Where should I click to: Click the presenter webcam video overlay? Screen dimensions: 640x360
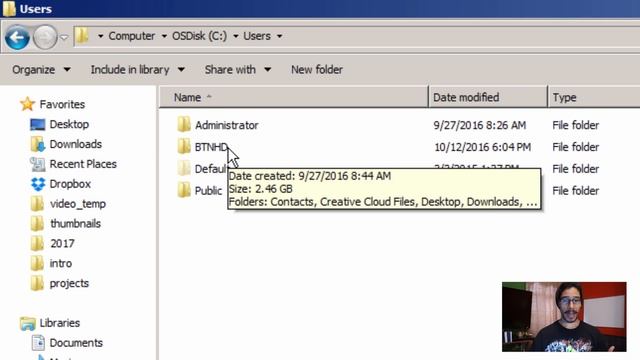point(564,317)
